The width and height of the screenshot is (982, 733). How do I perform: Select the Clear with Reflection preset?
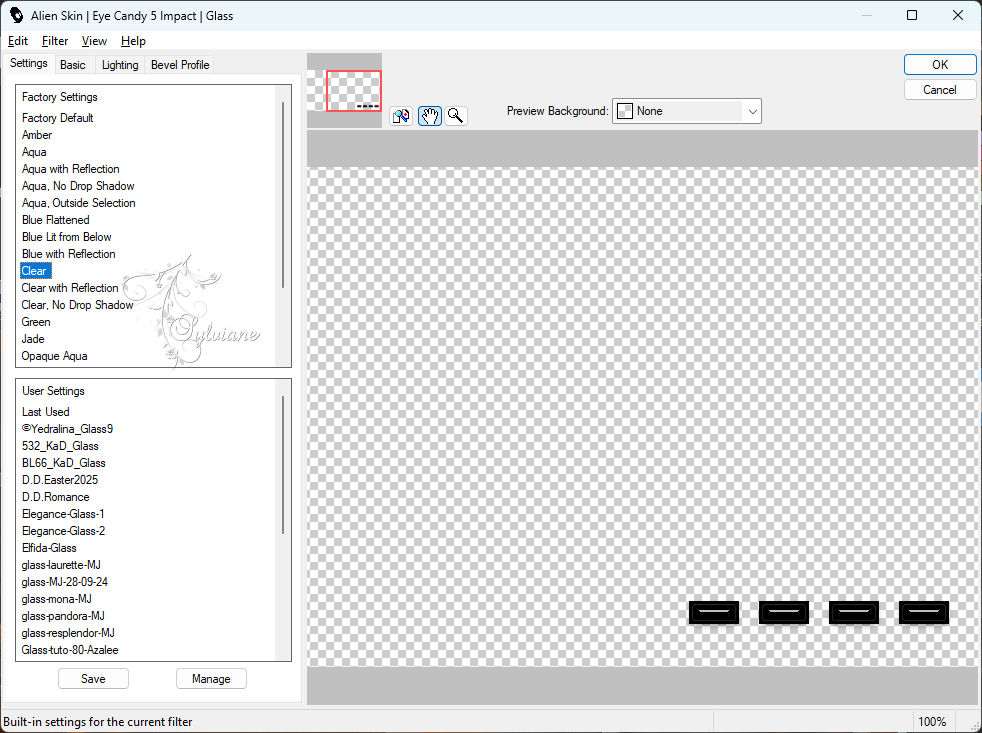coord(70,288)
